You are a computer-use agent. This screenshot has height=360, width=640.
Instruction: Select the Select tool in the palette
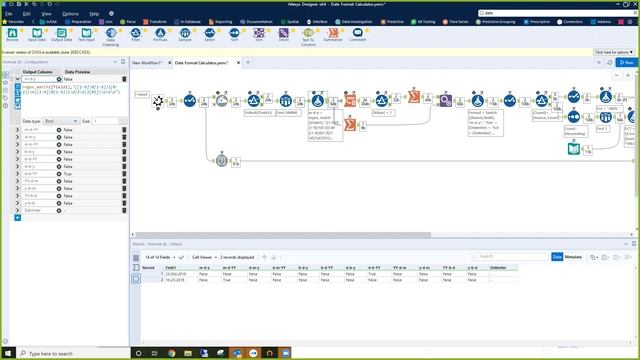pos(209,35)
